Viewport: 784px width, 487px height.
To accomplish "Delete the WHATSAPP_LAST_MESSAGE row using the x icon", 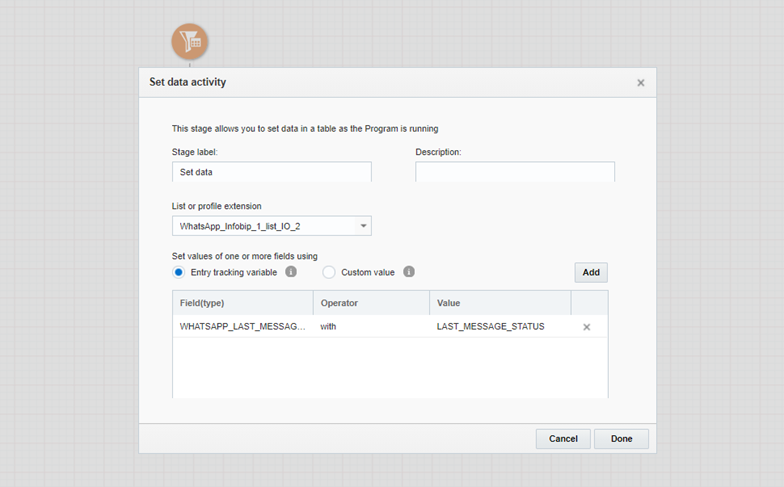I will pyautogui.click(x=587, y=327).
